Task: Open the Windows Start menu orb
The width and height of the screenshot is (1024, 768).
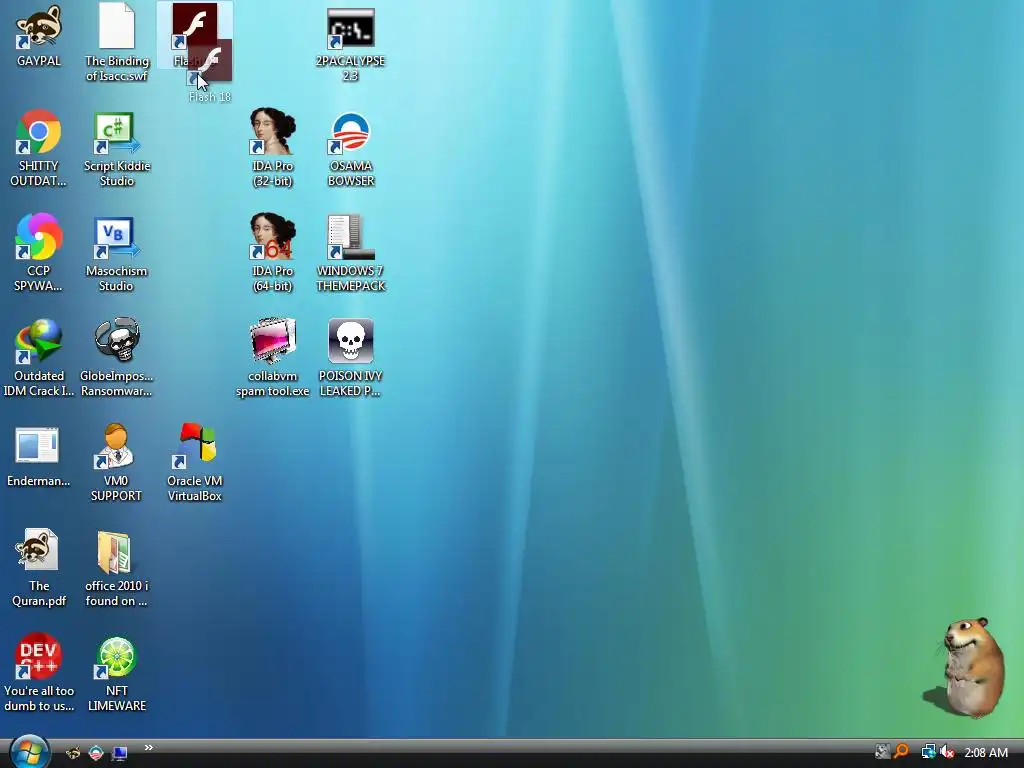Action: point(29,752)
